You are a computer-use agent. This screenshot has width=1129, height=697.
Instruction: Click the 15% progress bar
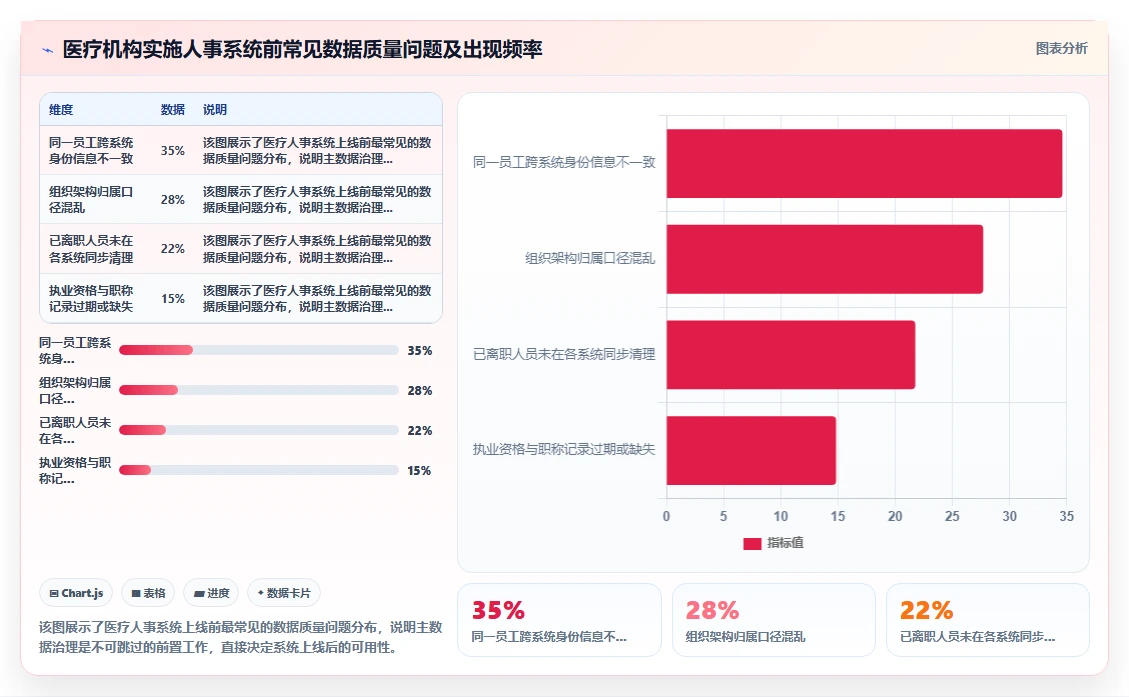point(258,470)
